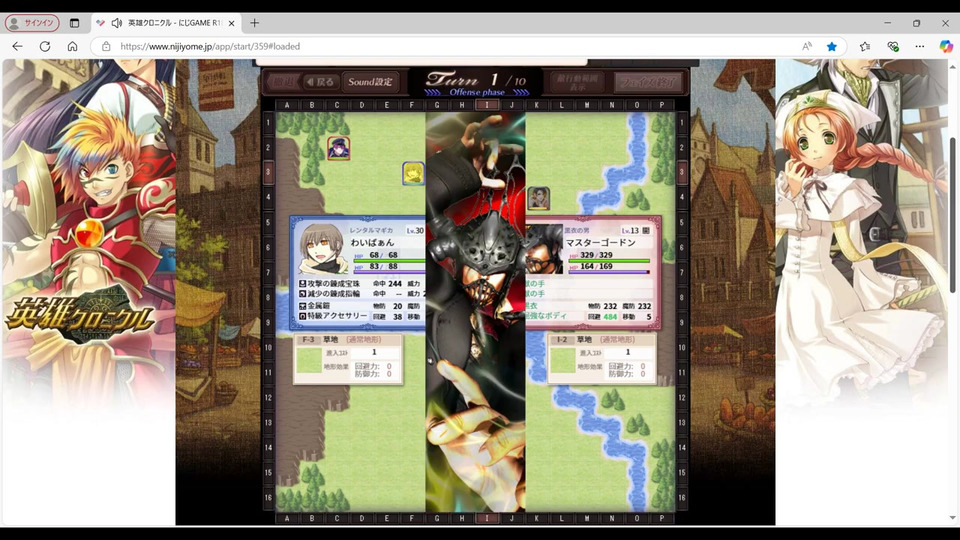Image resolution: width=960 pixels, height=540 pixels.
Task: Click the 特級アクセサリー accessory icon
Action: pos(302,316)
